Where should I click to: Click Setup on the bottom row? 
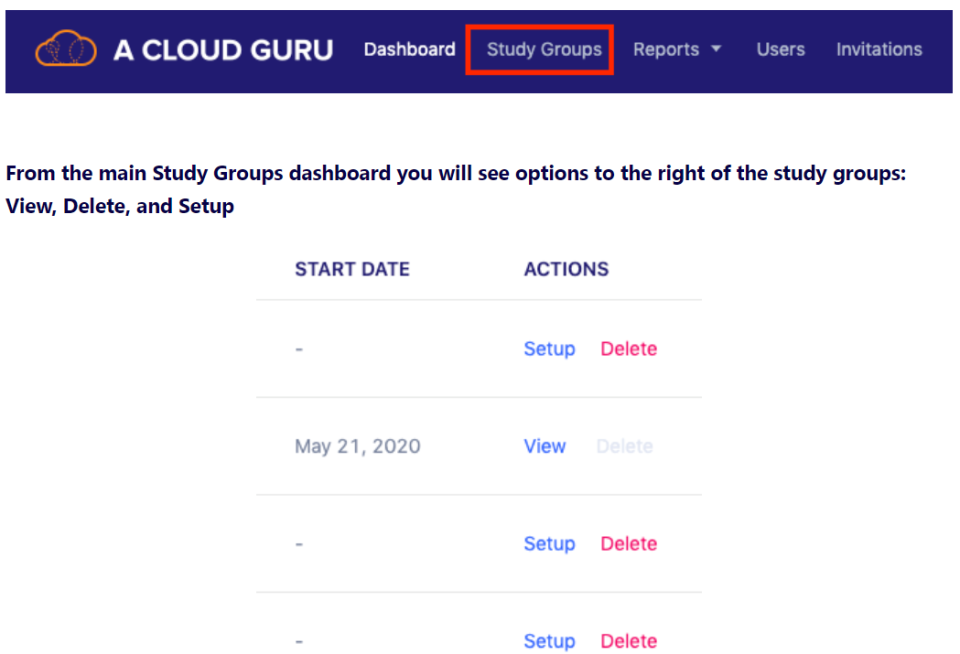tap(549, 641)
